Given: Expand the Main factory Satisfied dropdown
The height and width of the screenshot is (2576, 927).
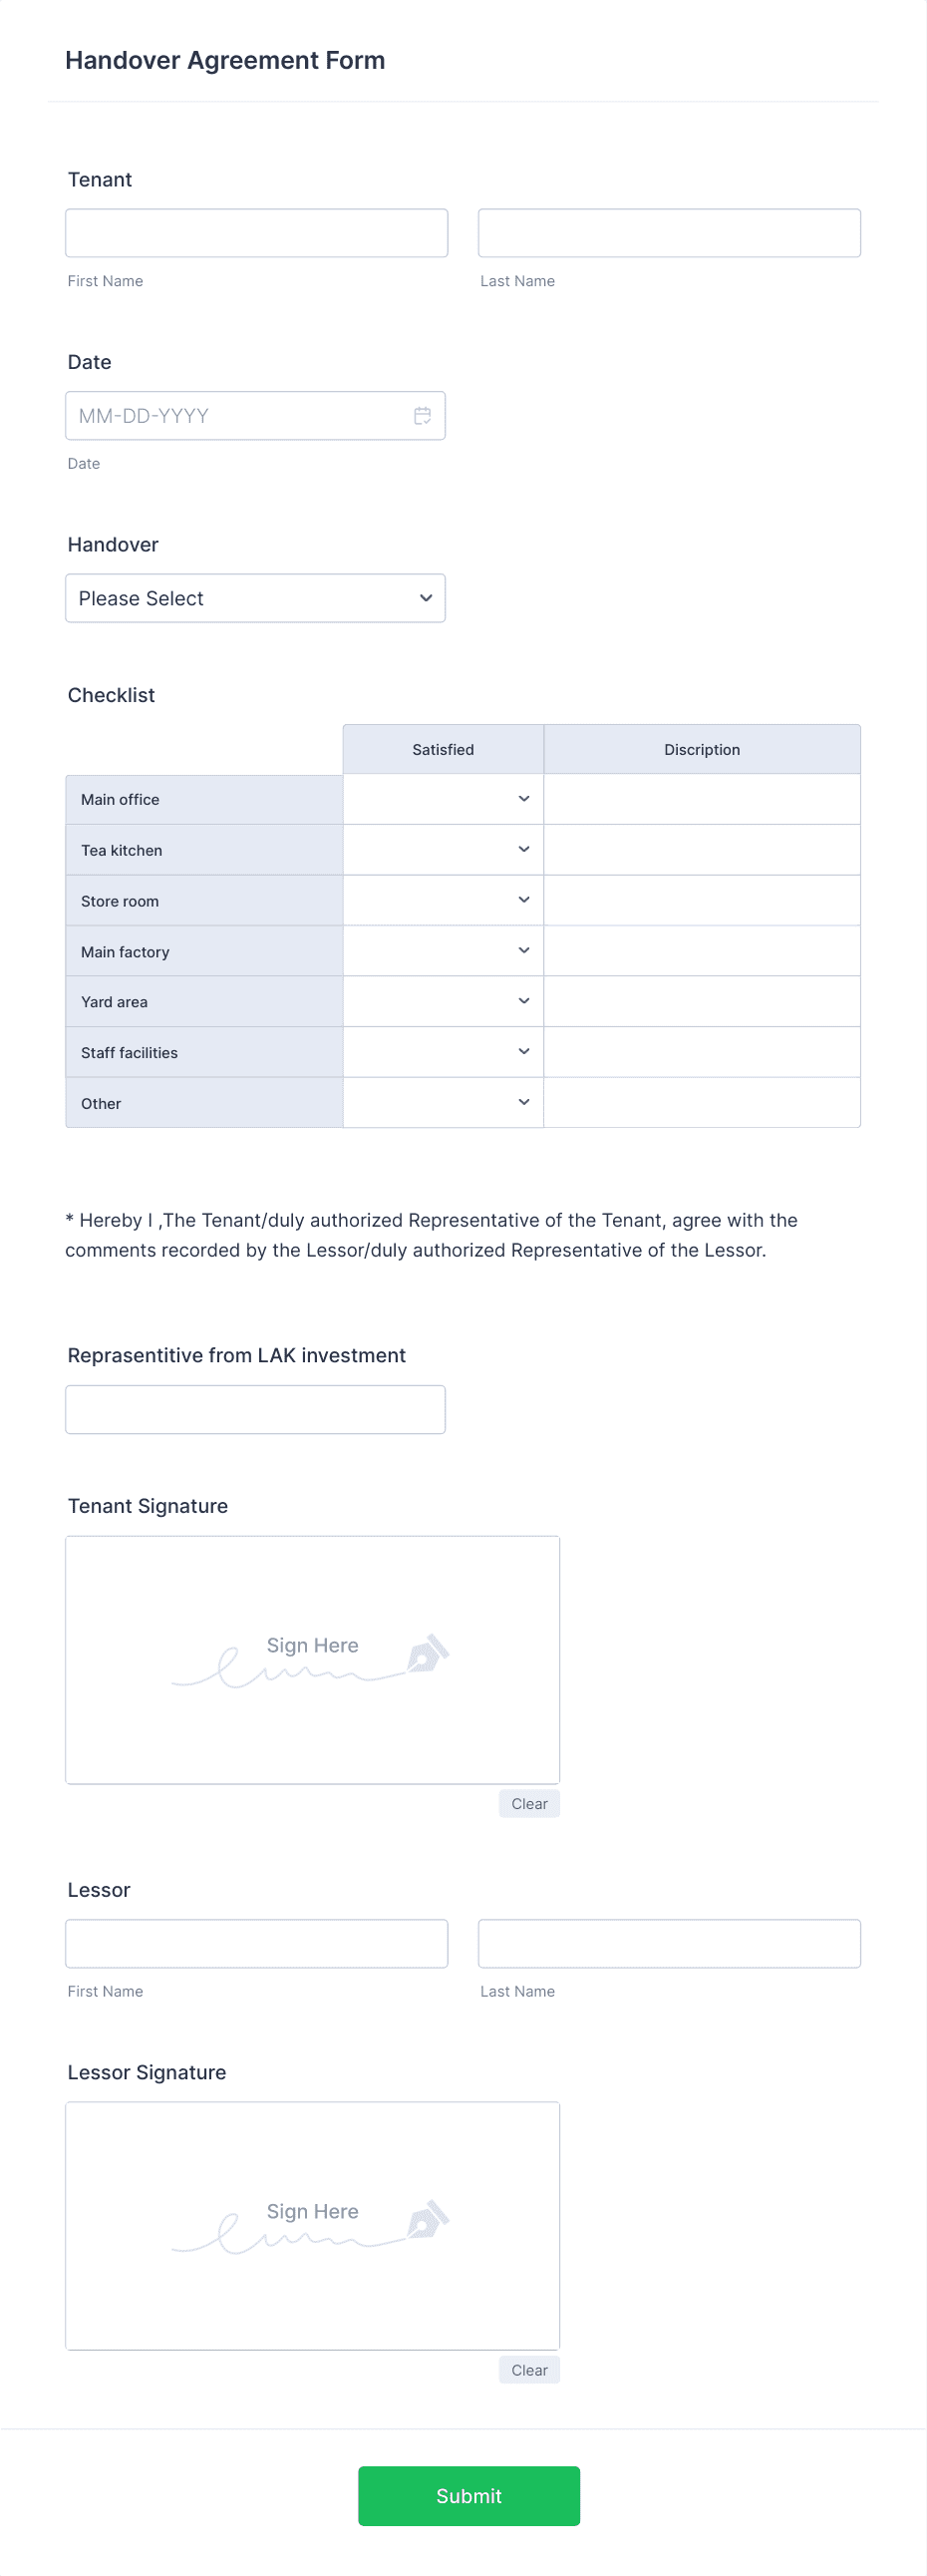Looking at the screenshot, I should pos(443,951).
